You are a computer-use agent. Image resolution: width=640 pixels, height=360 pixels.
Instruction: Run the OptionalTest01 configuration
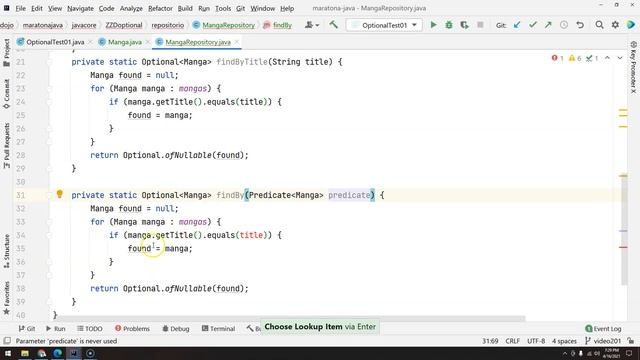click(x=433, y=25)
